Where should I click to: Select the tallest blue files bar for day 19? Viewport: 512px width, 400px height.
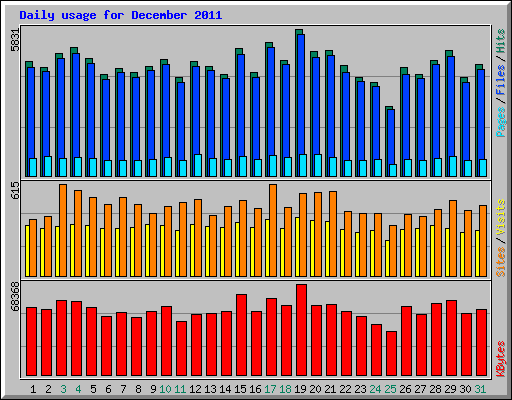click(301, 93)
